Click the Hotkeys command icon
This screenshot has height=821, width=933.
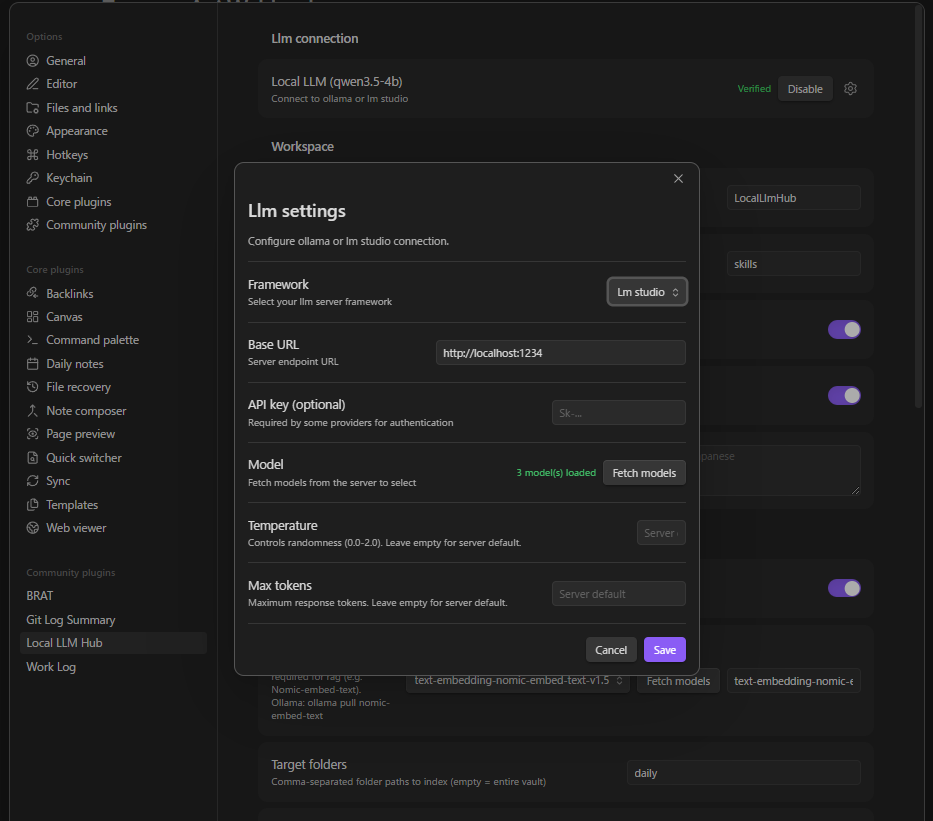(x=33, y=155)
